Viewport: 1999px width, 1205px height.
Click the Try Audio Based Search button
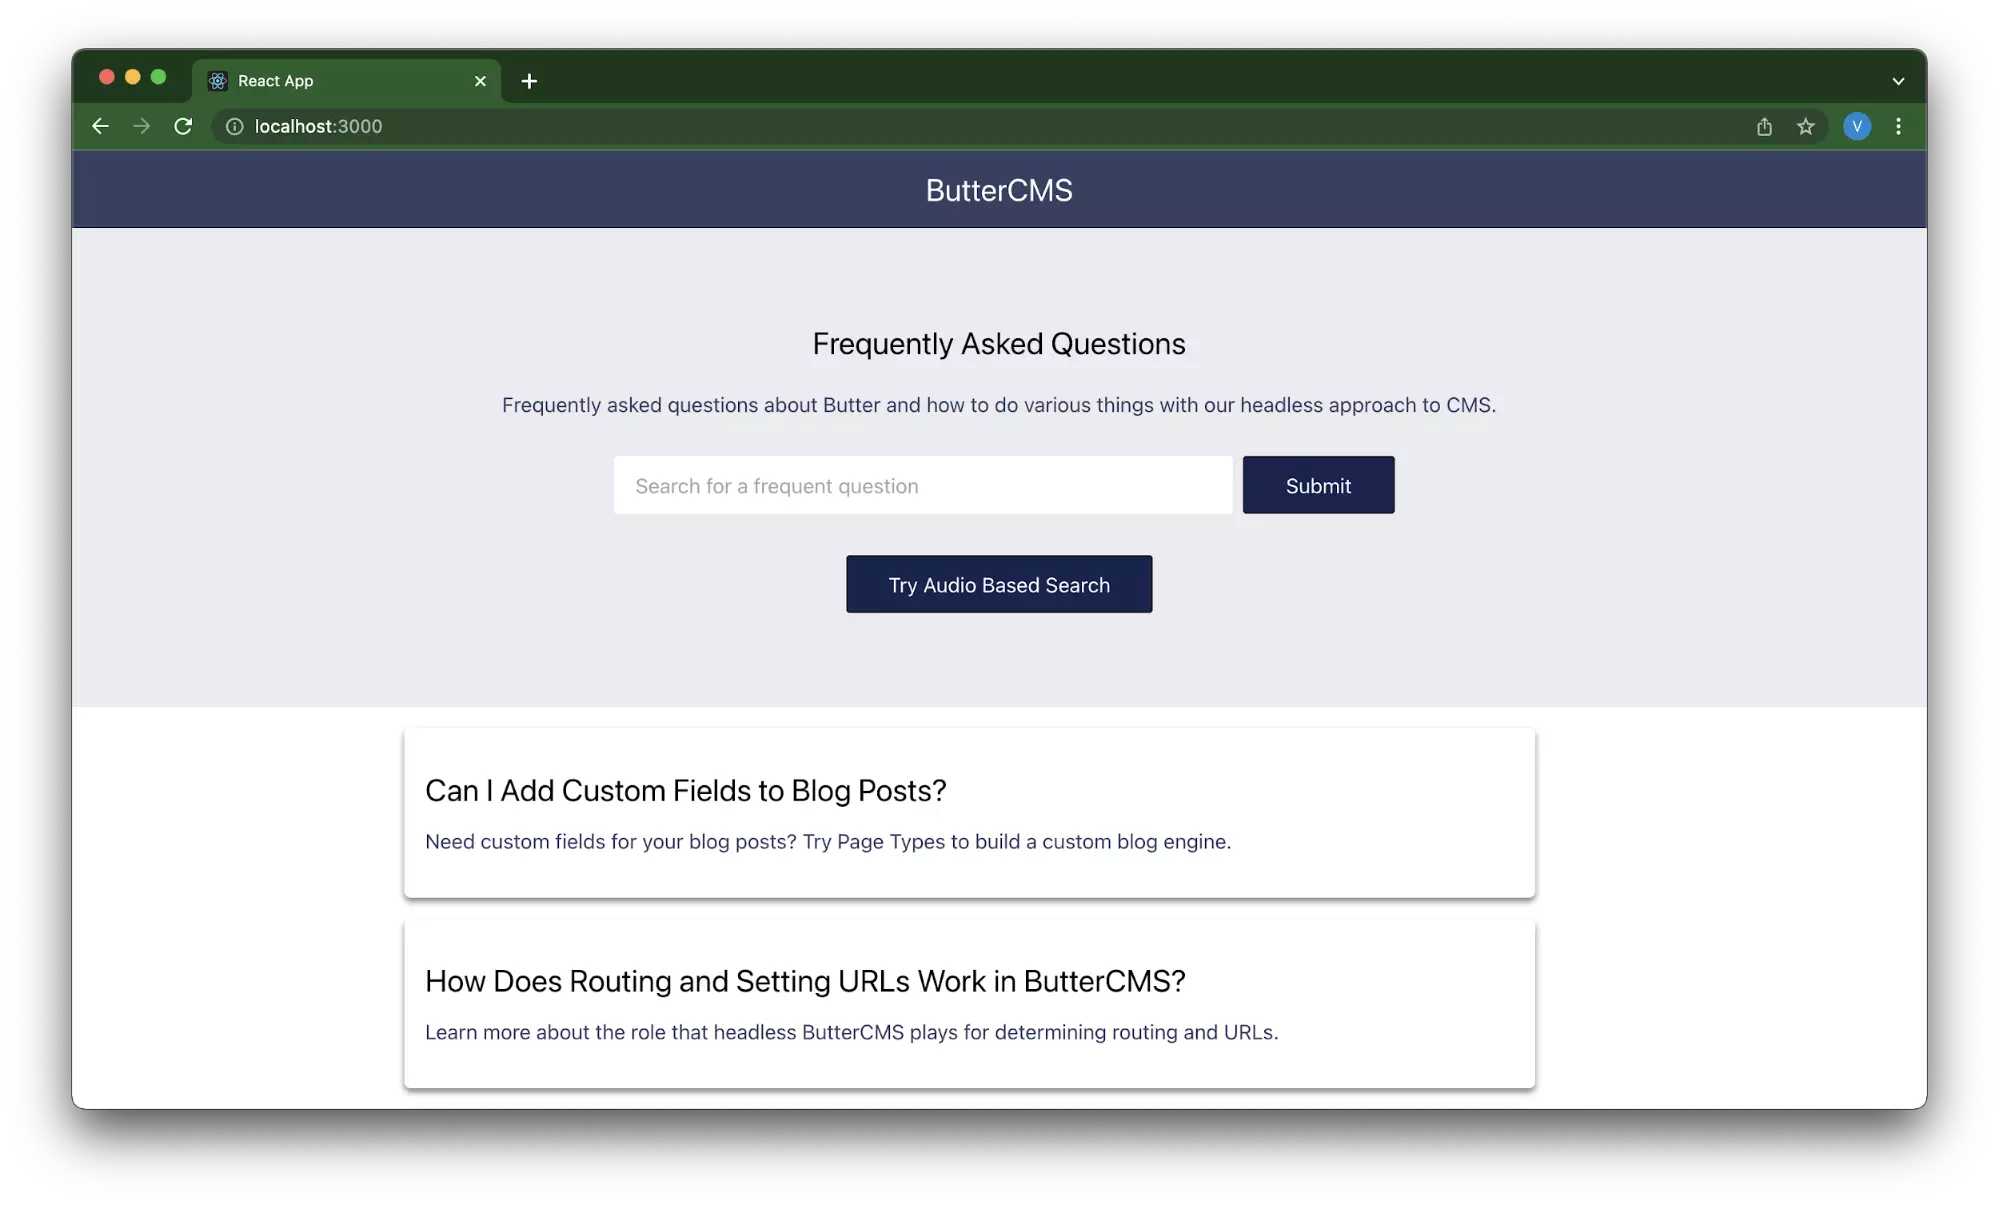(1000, 584)
